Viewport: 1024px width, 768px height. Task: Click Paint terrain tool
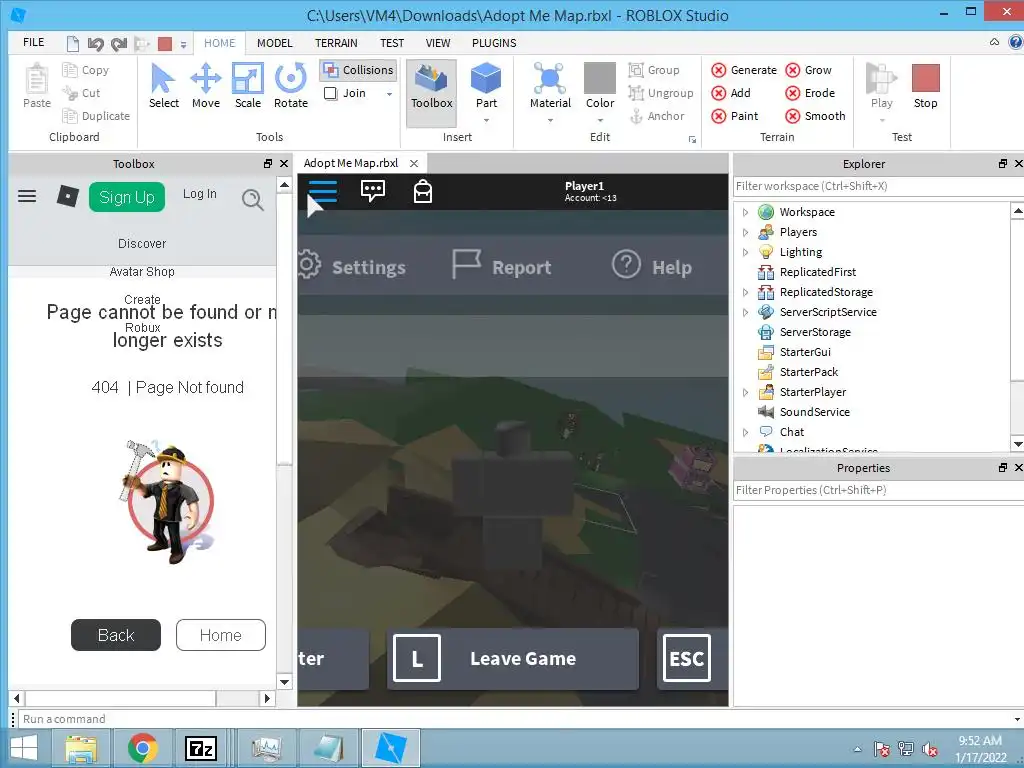tap(735, 116)
